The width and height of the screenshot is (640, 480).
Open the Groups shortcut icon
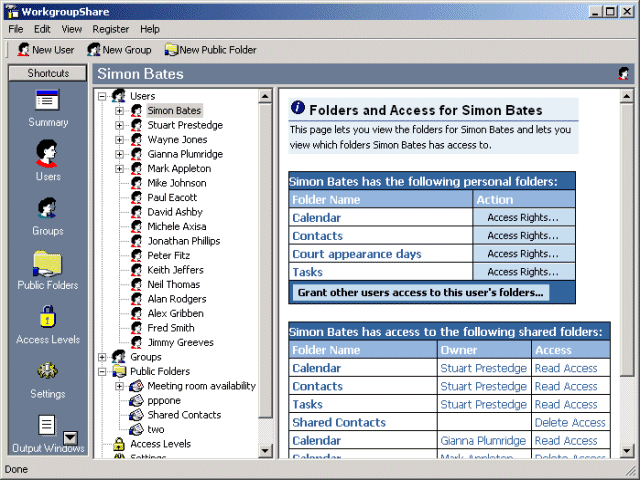pos(47,208)
